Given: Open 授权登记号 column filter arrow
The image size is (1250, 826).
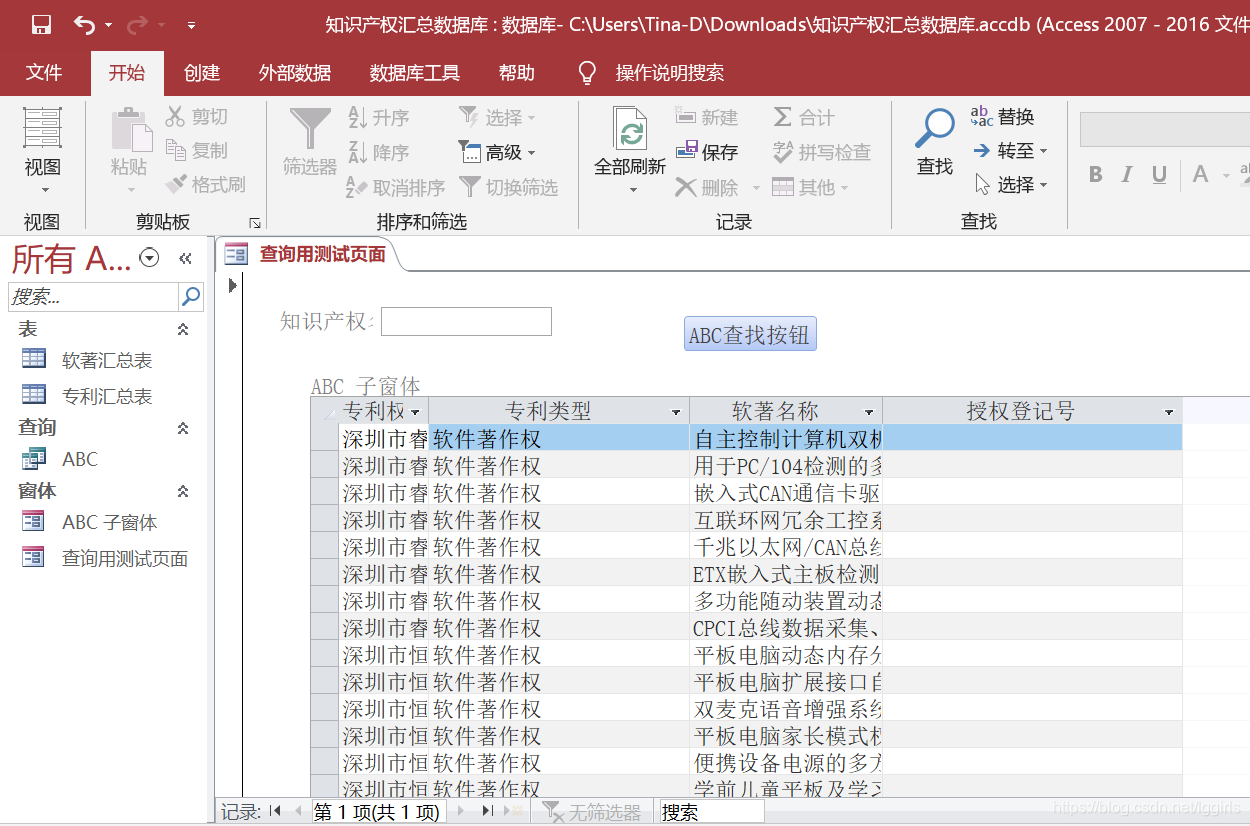Looking at the screenshot, I should tap(1169, 412).
